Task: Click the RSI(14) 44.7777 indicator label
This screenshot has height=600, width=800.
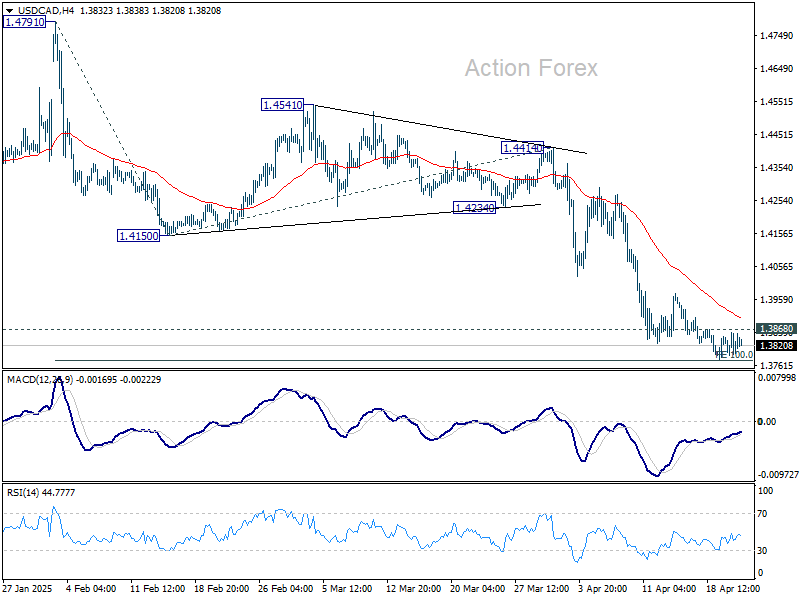Action: pos(41,492)
